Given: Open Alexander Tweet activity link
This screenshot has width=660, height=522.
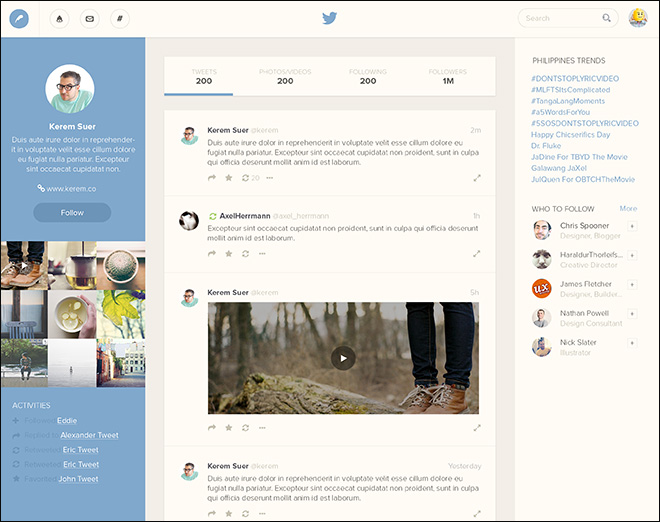Looking at the screenshot, I should click(89, 435).
